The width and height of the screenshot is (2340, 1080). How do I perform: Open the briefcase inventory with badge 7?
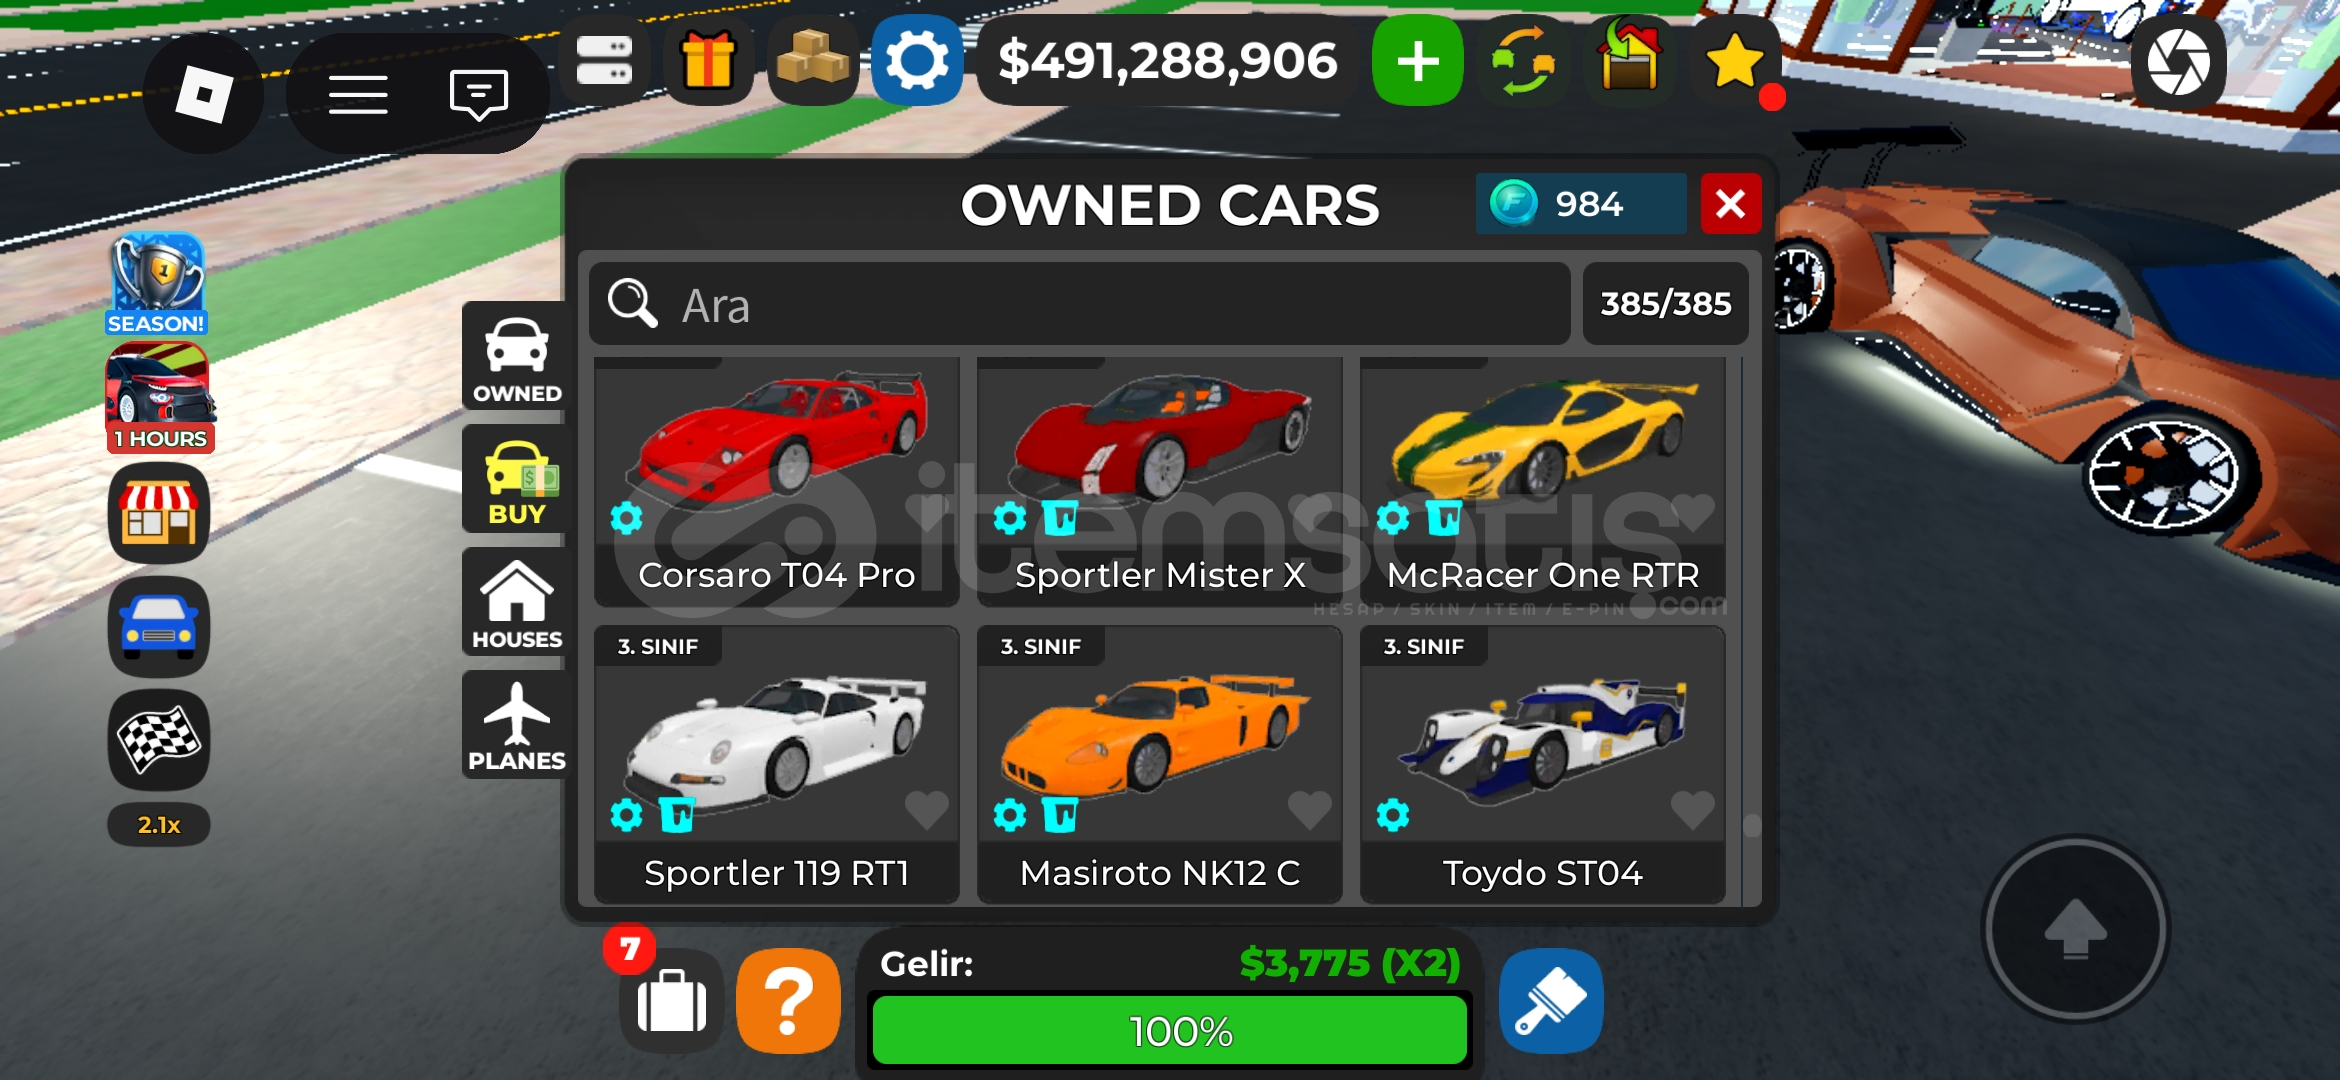point(671,1001)
